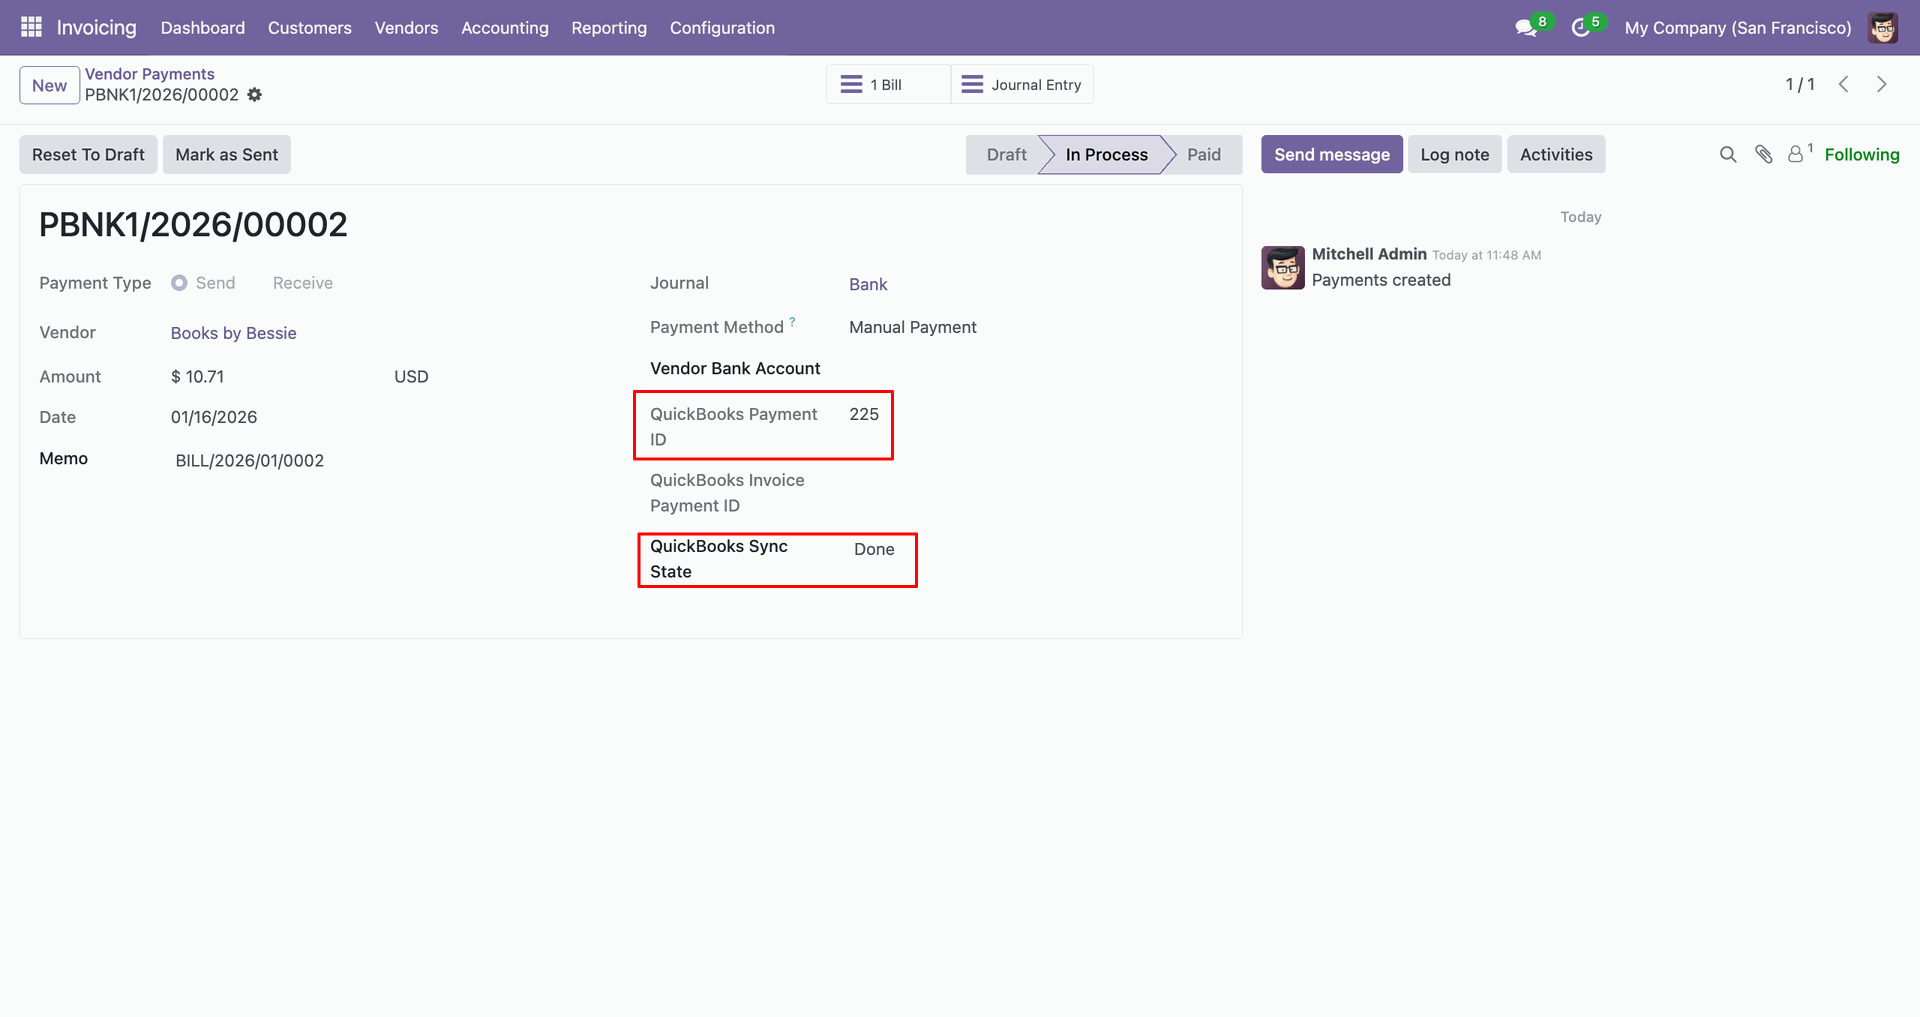
Task: Click the paperclip attachments icon
Action: 1764,154
